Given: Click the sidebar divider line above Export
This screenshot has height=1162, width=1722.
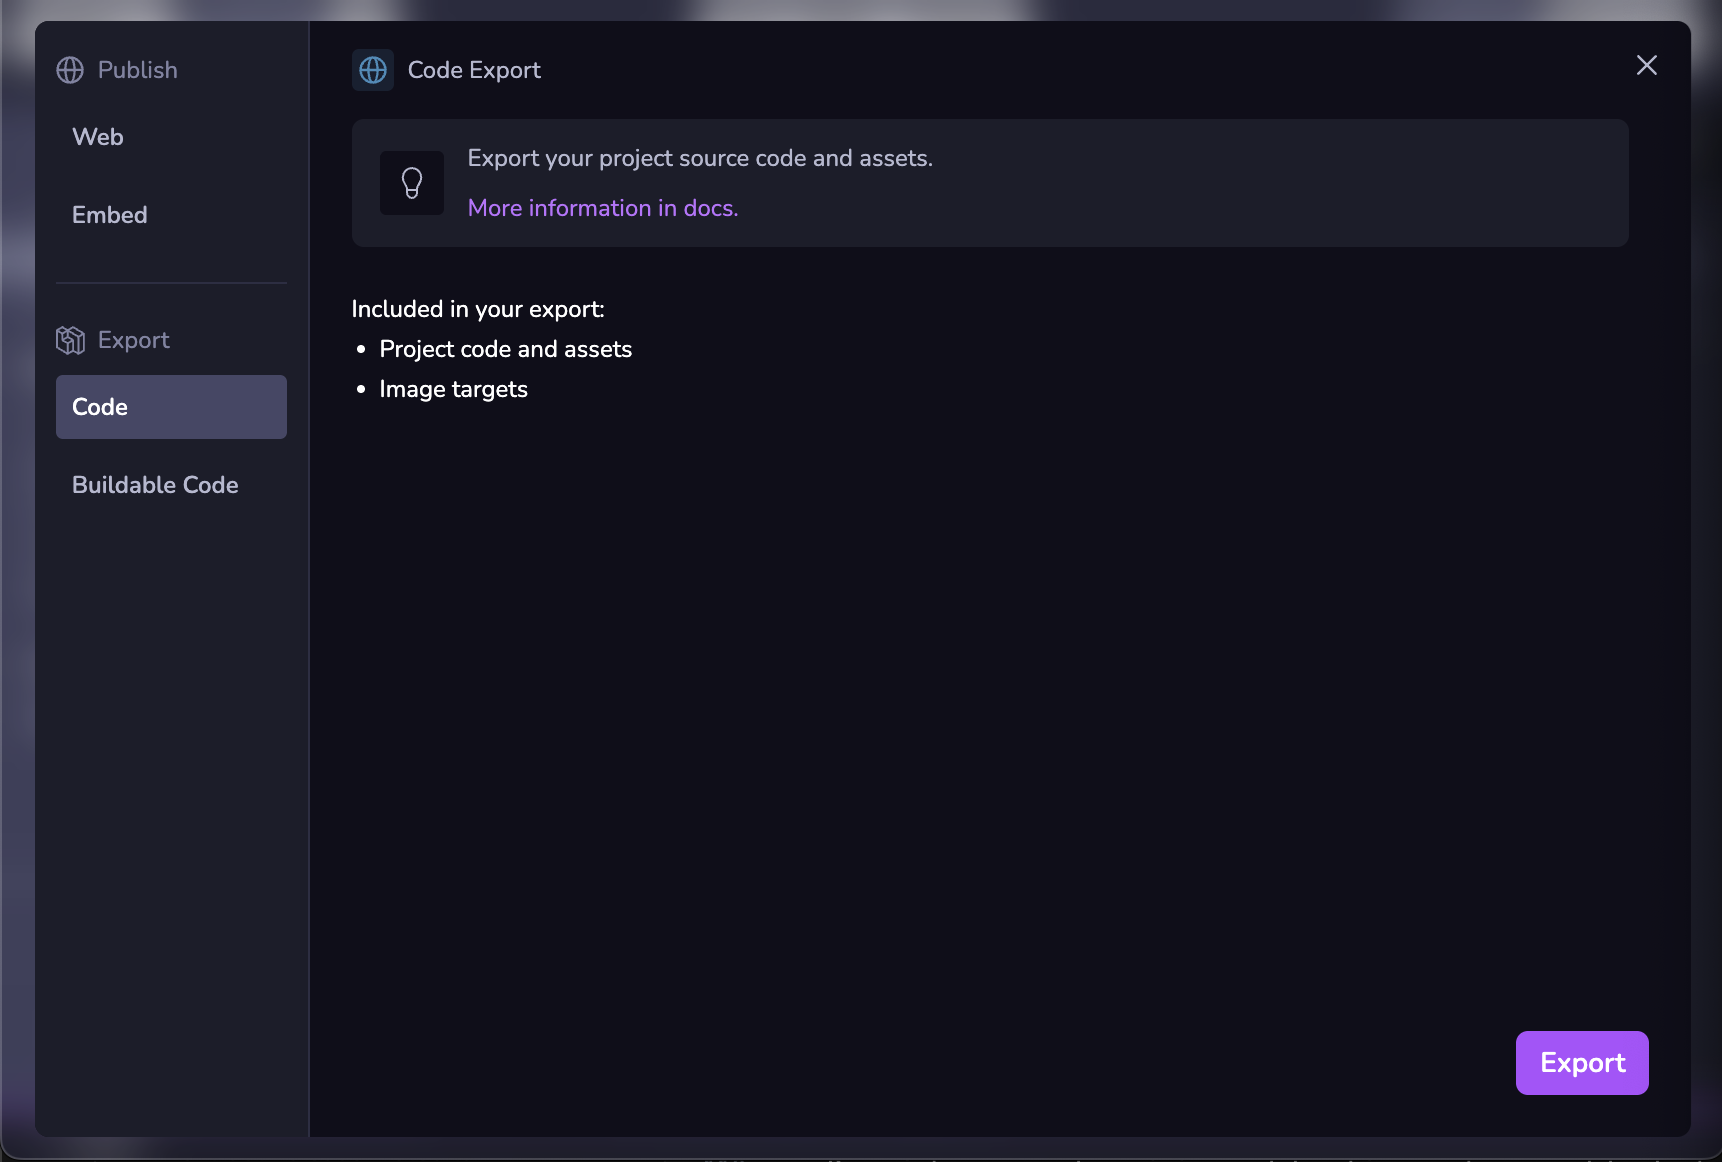Looking at the screenshot, I should 171,283.
